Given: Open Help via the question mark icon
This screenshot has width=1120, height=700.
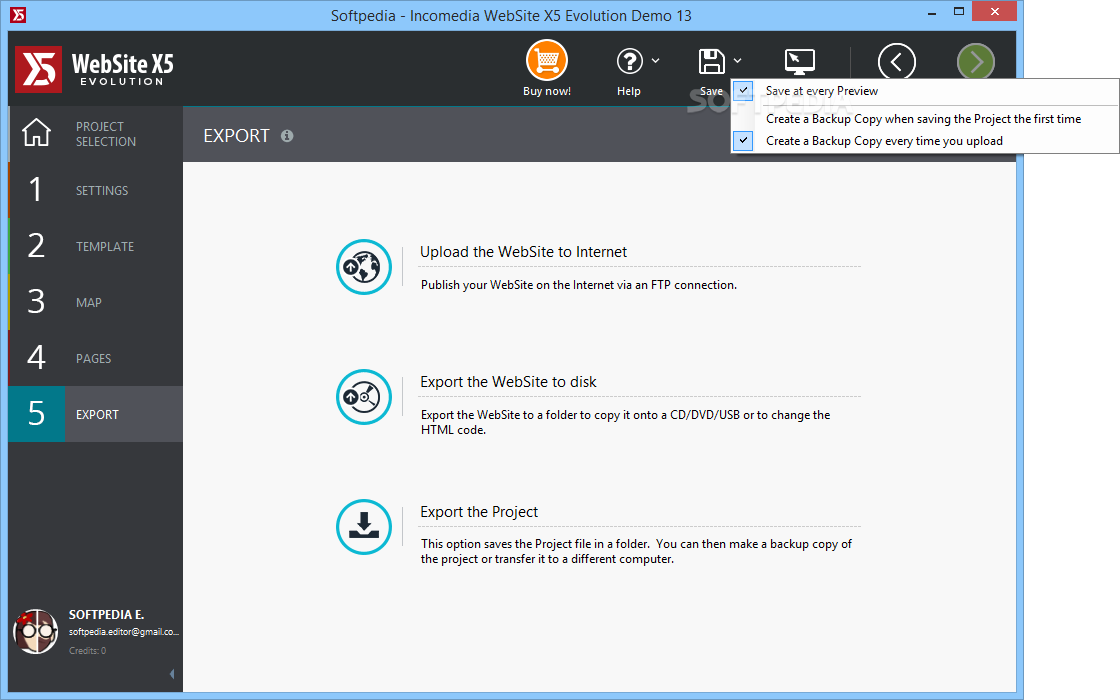Looking at the screenshot, I should (629, 61).
